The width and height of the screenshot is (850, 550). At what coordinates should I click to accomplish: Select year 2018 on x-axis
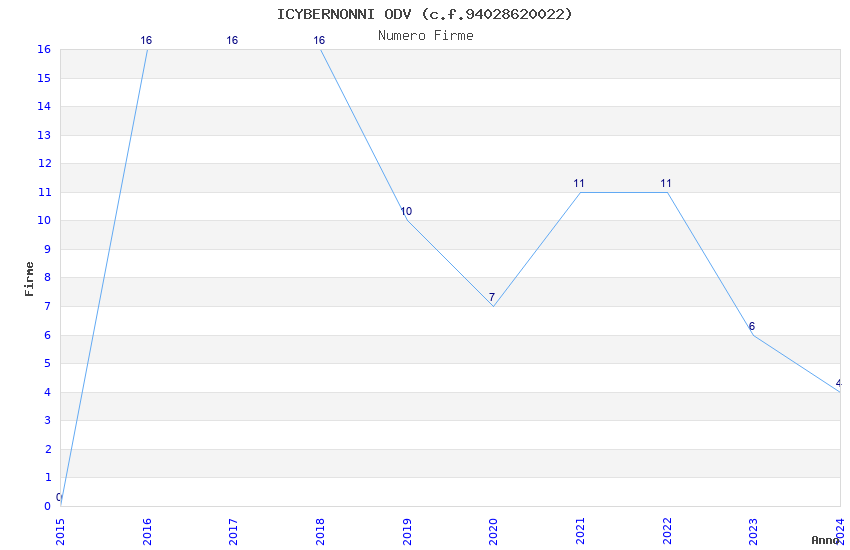click(320, 532)
